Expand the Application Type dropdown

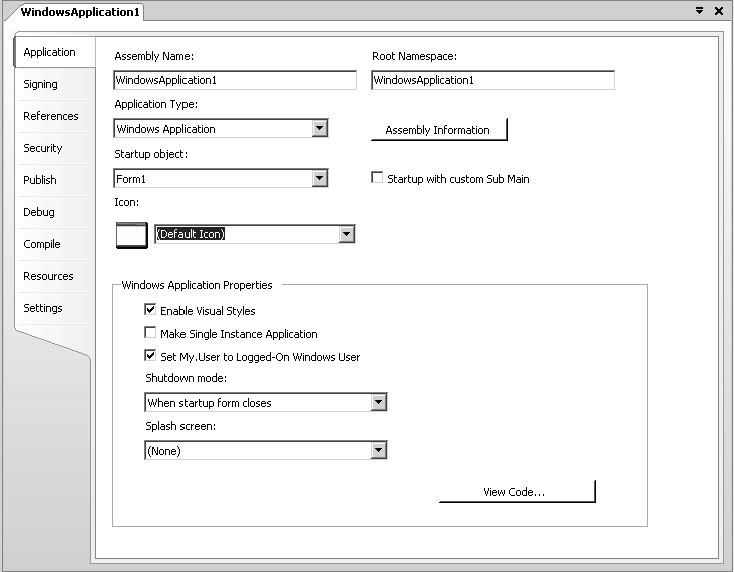coord(319,128)
